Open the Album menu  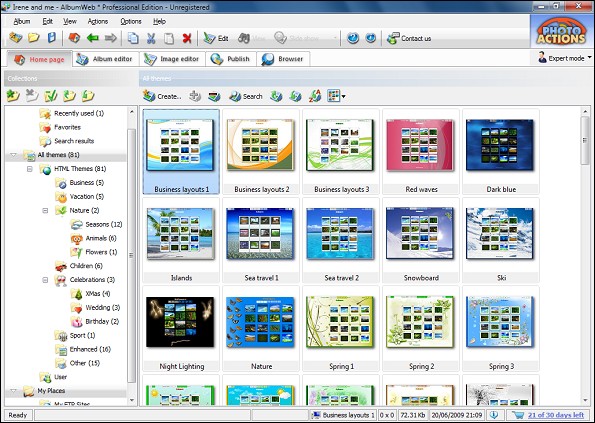22,21
